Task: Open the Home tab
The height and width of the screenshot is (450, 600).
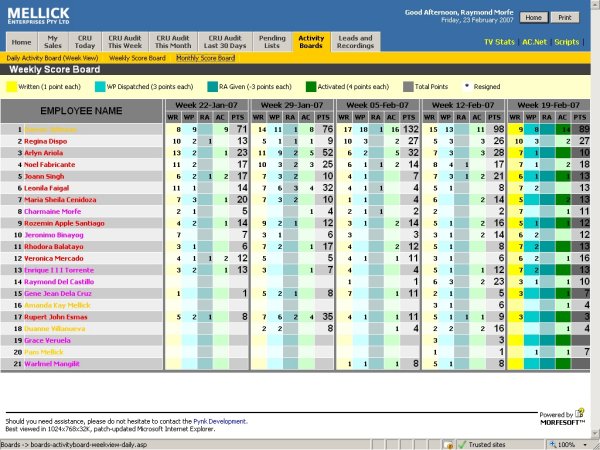Action: click(21, 42)
